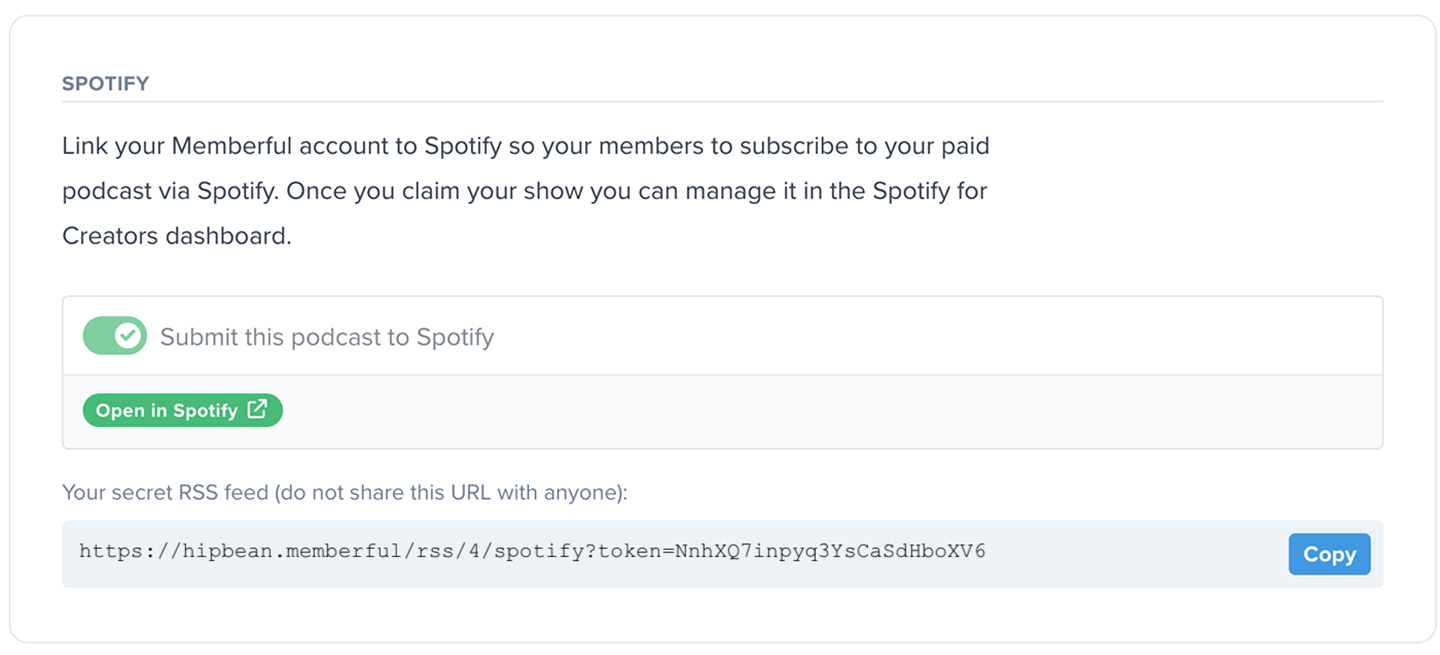This screenshot has height=655, width=1440.
Task: Click the gray panel area right of Open in Spotify
Action: coord(800,411)
